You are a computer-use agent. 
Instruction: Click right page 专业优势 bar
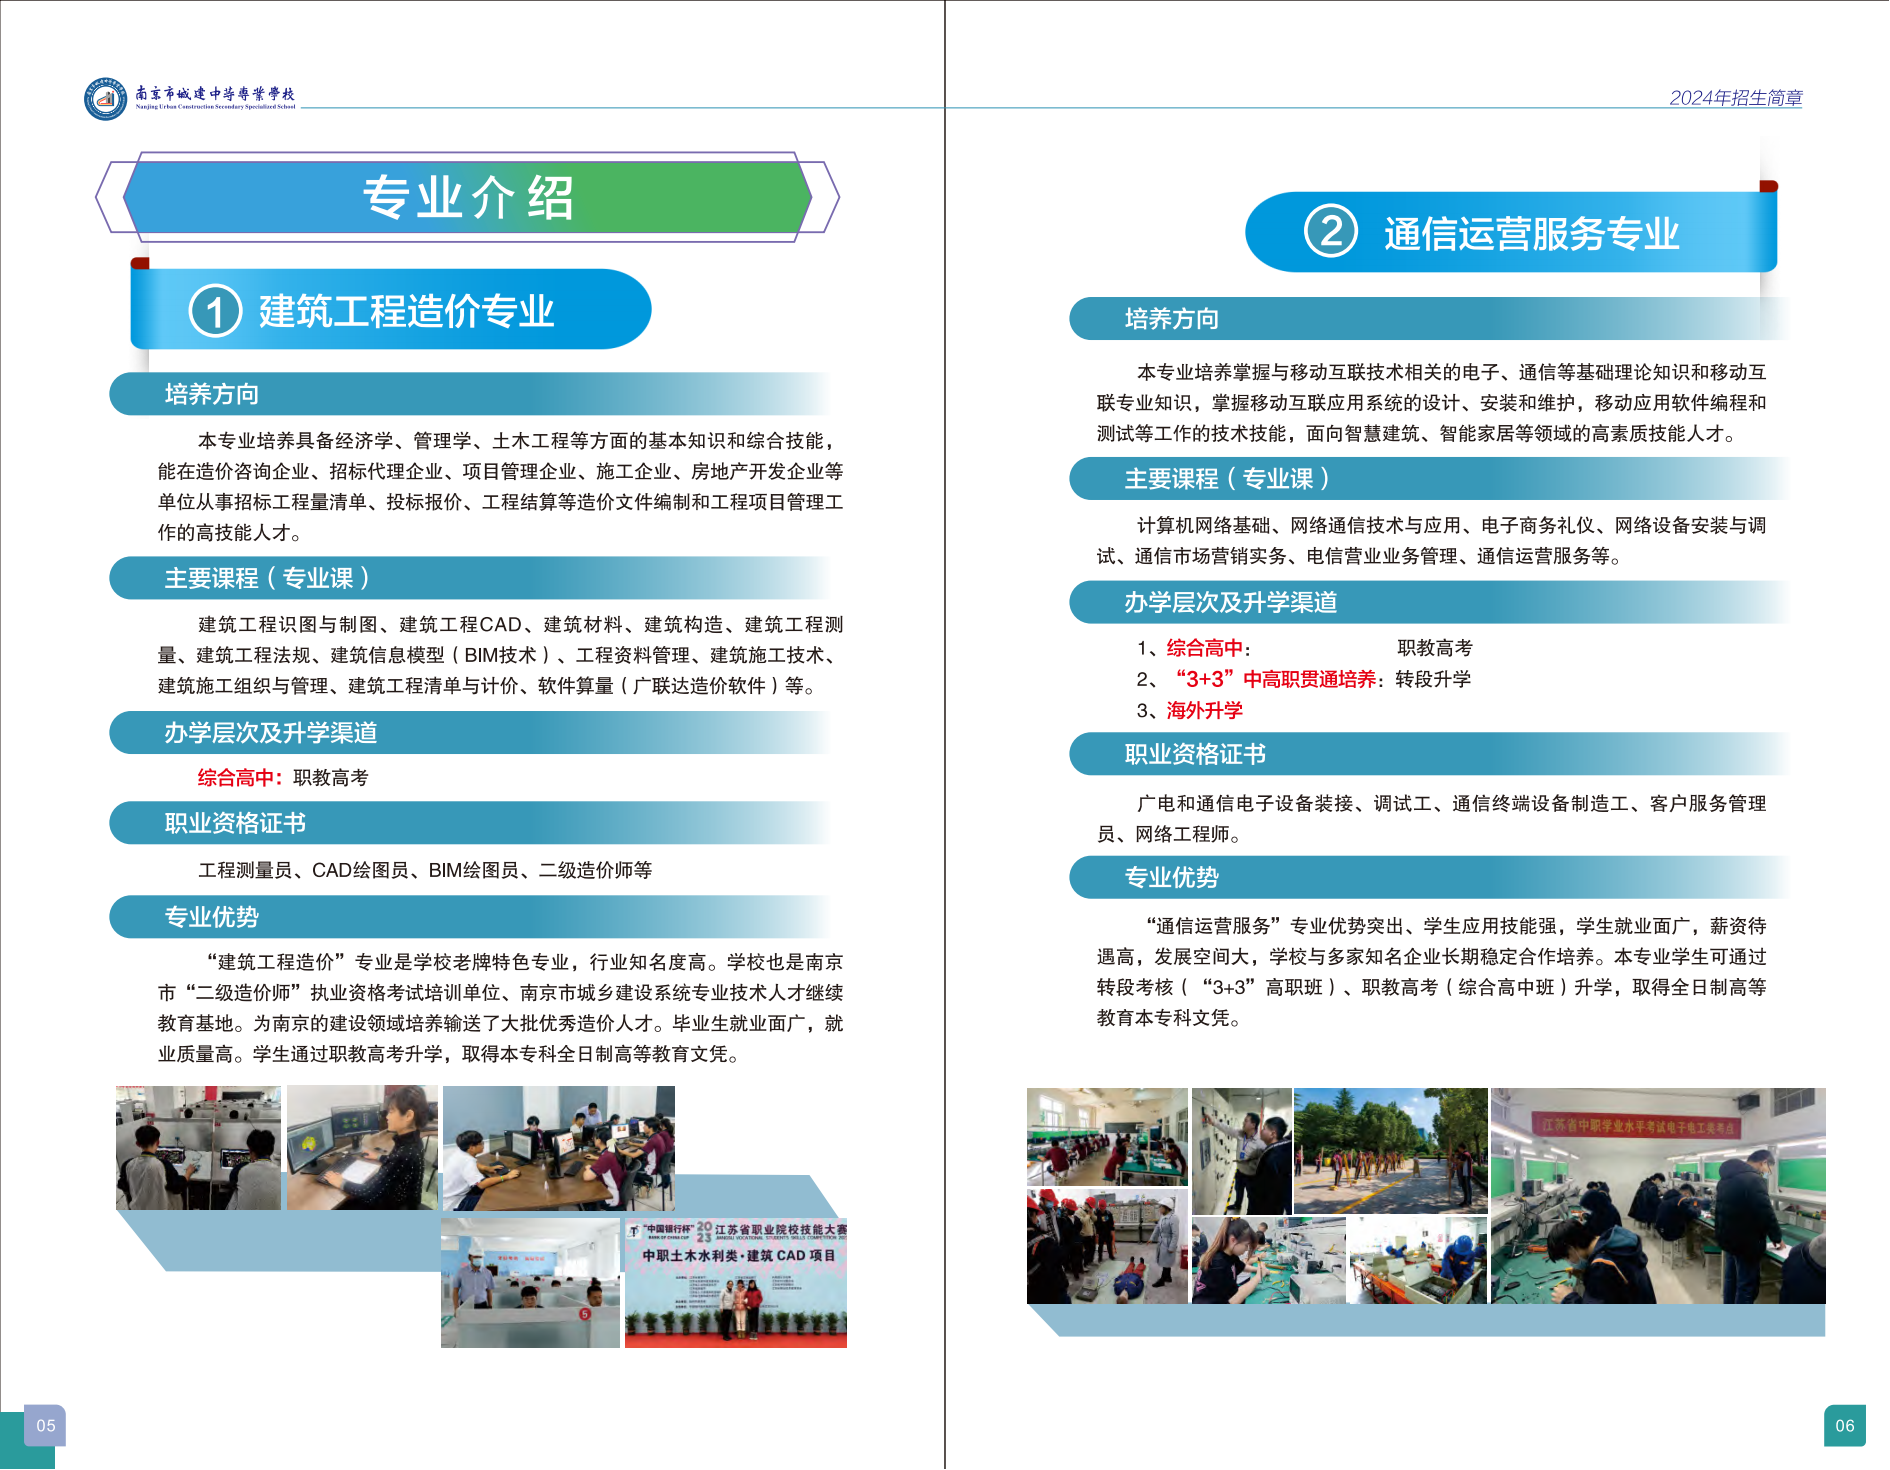[x=1430, y=877]
